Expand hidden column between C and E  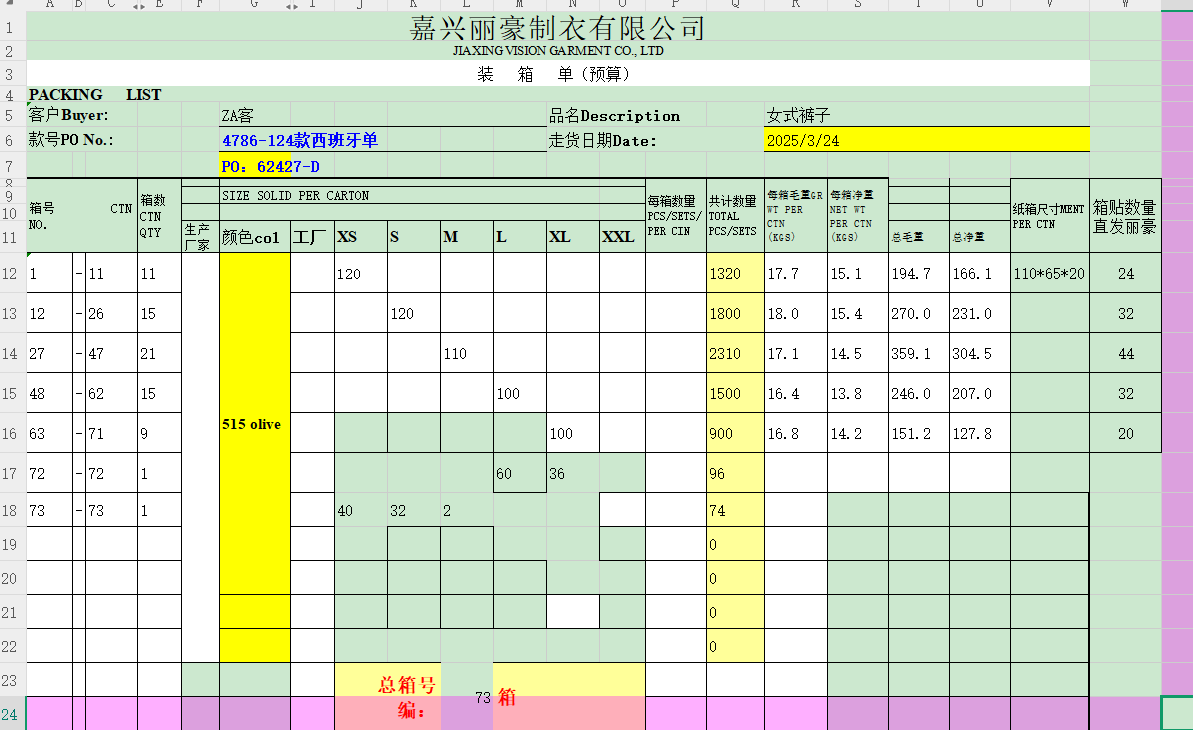pyautogui.click(x=138, y=6)
